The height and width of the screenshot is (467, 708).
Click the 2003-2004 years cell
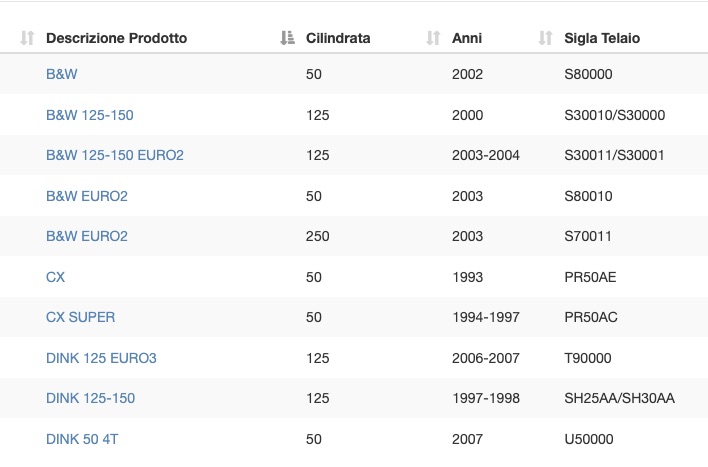tap(486, 155)
